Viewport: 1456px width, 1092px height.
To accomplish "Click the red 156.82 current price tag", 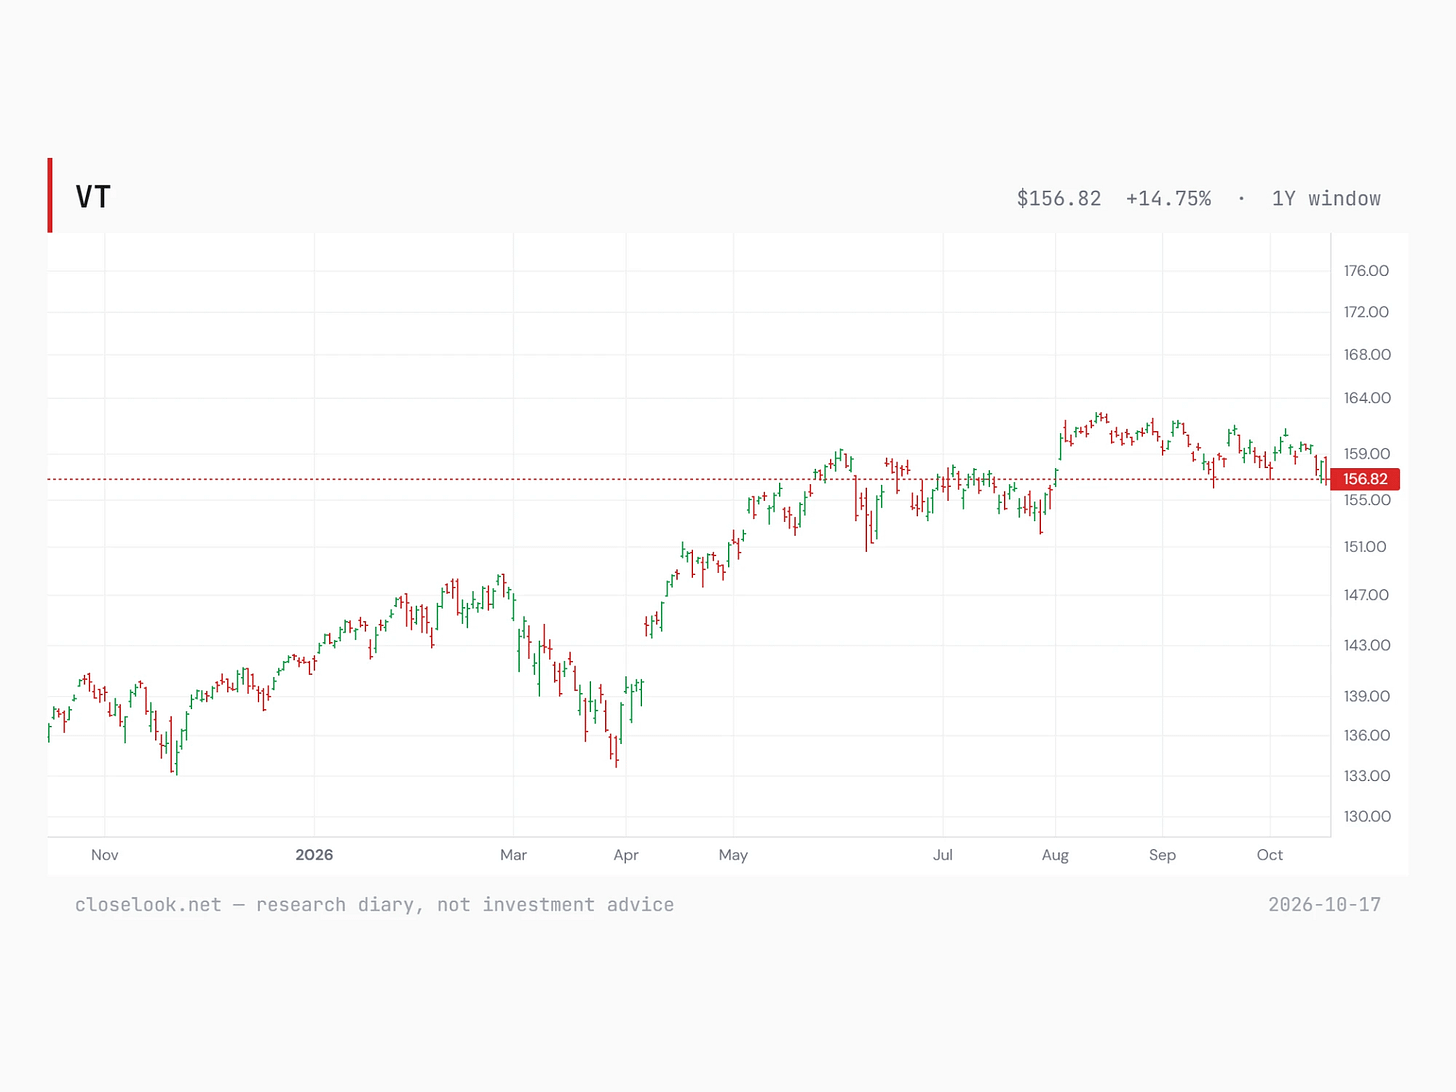I will point(1365,479).
